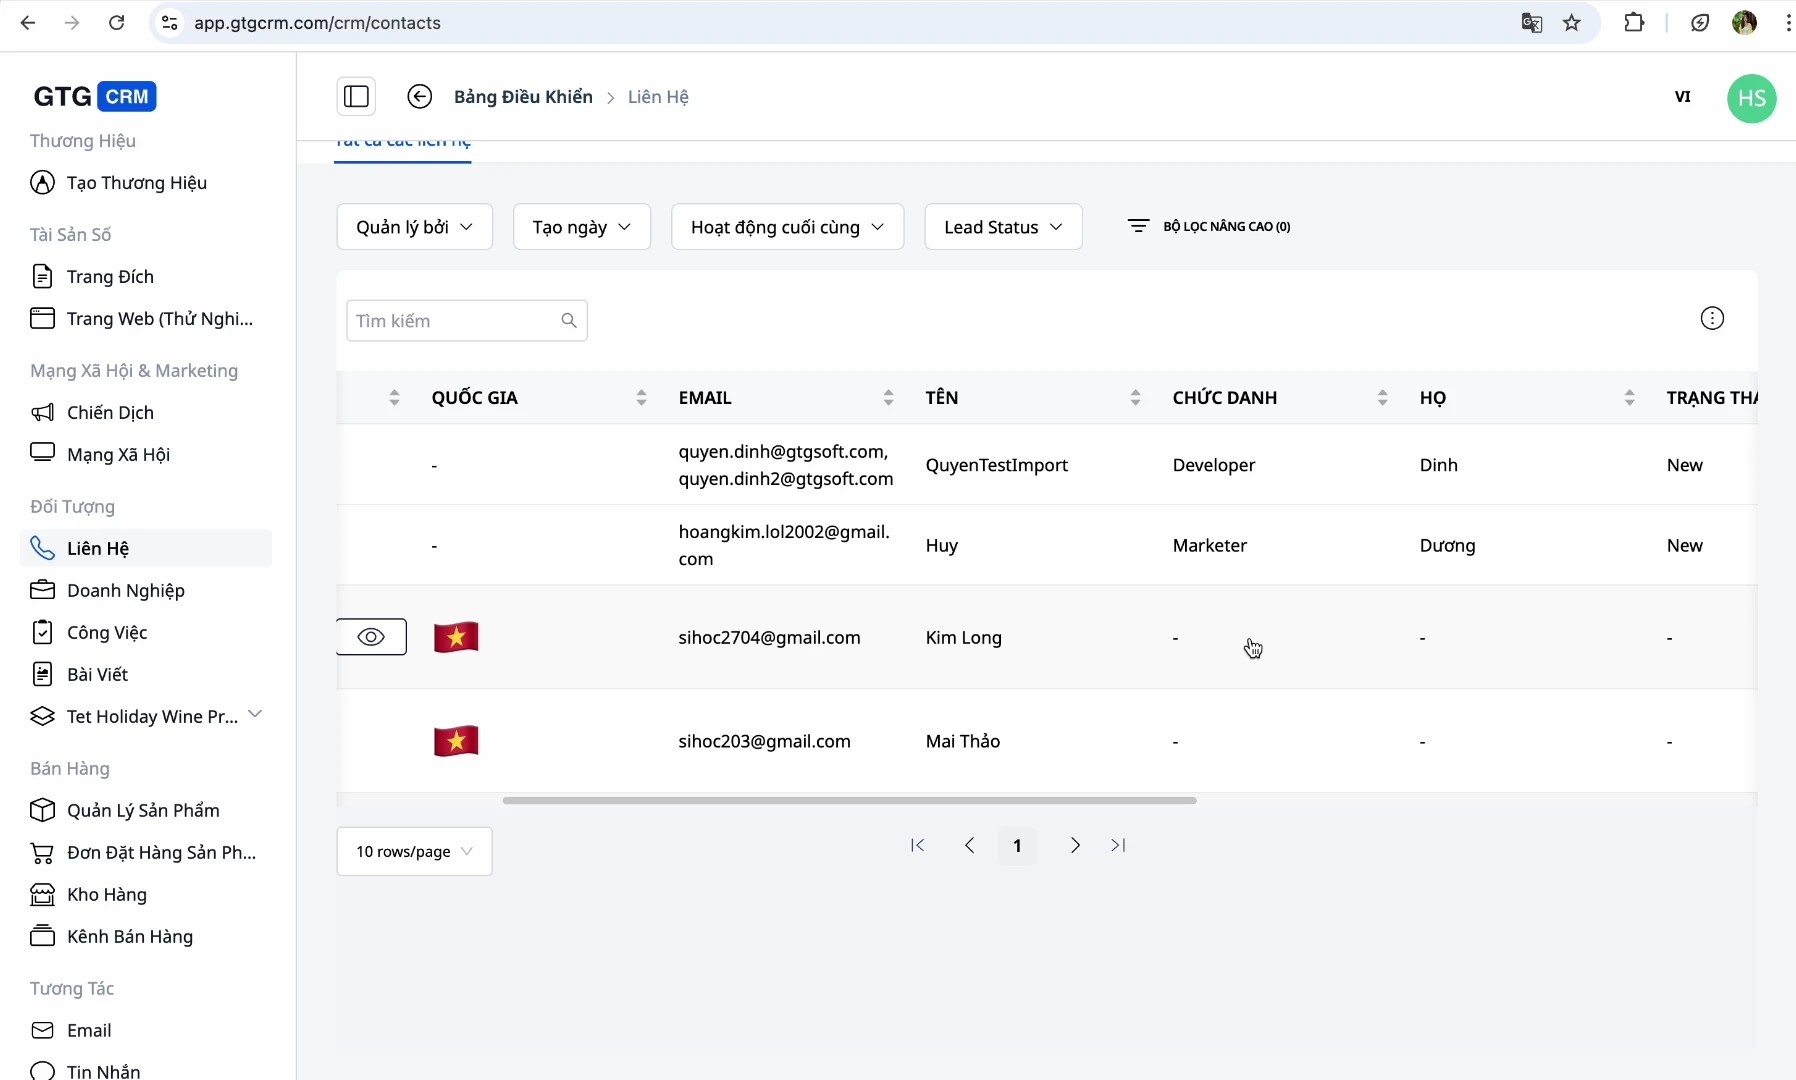Click the search magnifier icon
Image resolution: width=1796 pixels, height=1080 pixels.
[569, 321]
